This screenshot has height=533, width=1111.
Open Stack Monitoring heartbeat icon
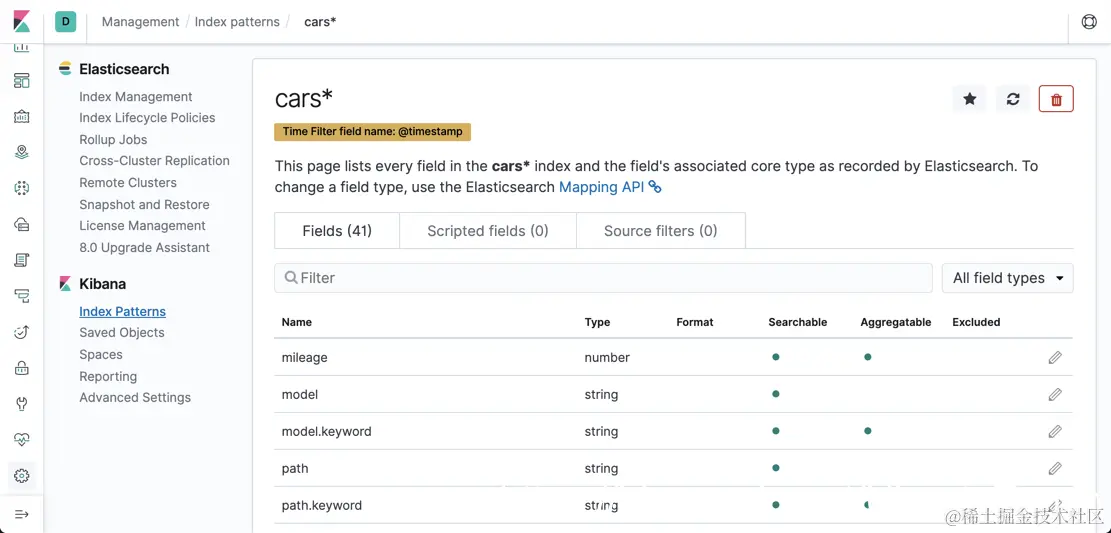point(22,440)
